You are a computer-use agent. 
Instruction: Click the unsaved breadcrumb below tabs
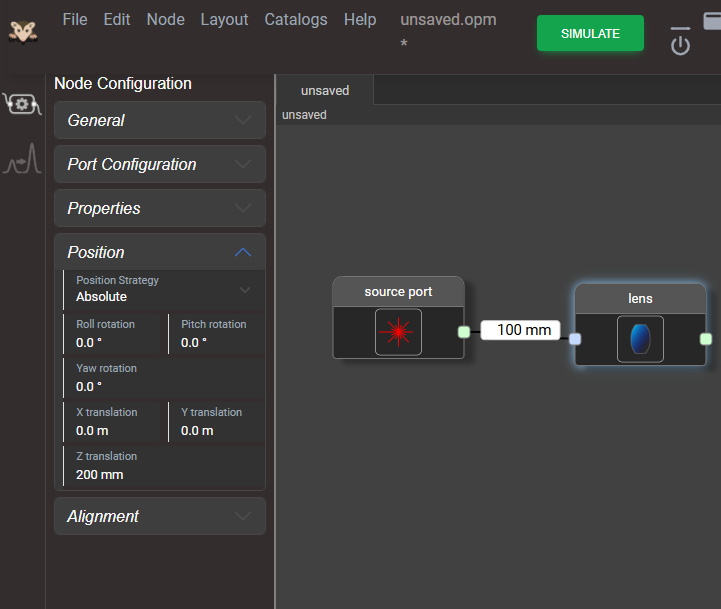(x=304, y=115)
